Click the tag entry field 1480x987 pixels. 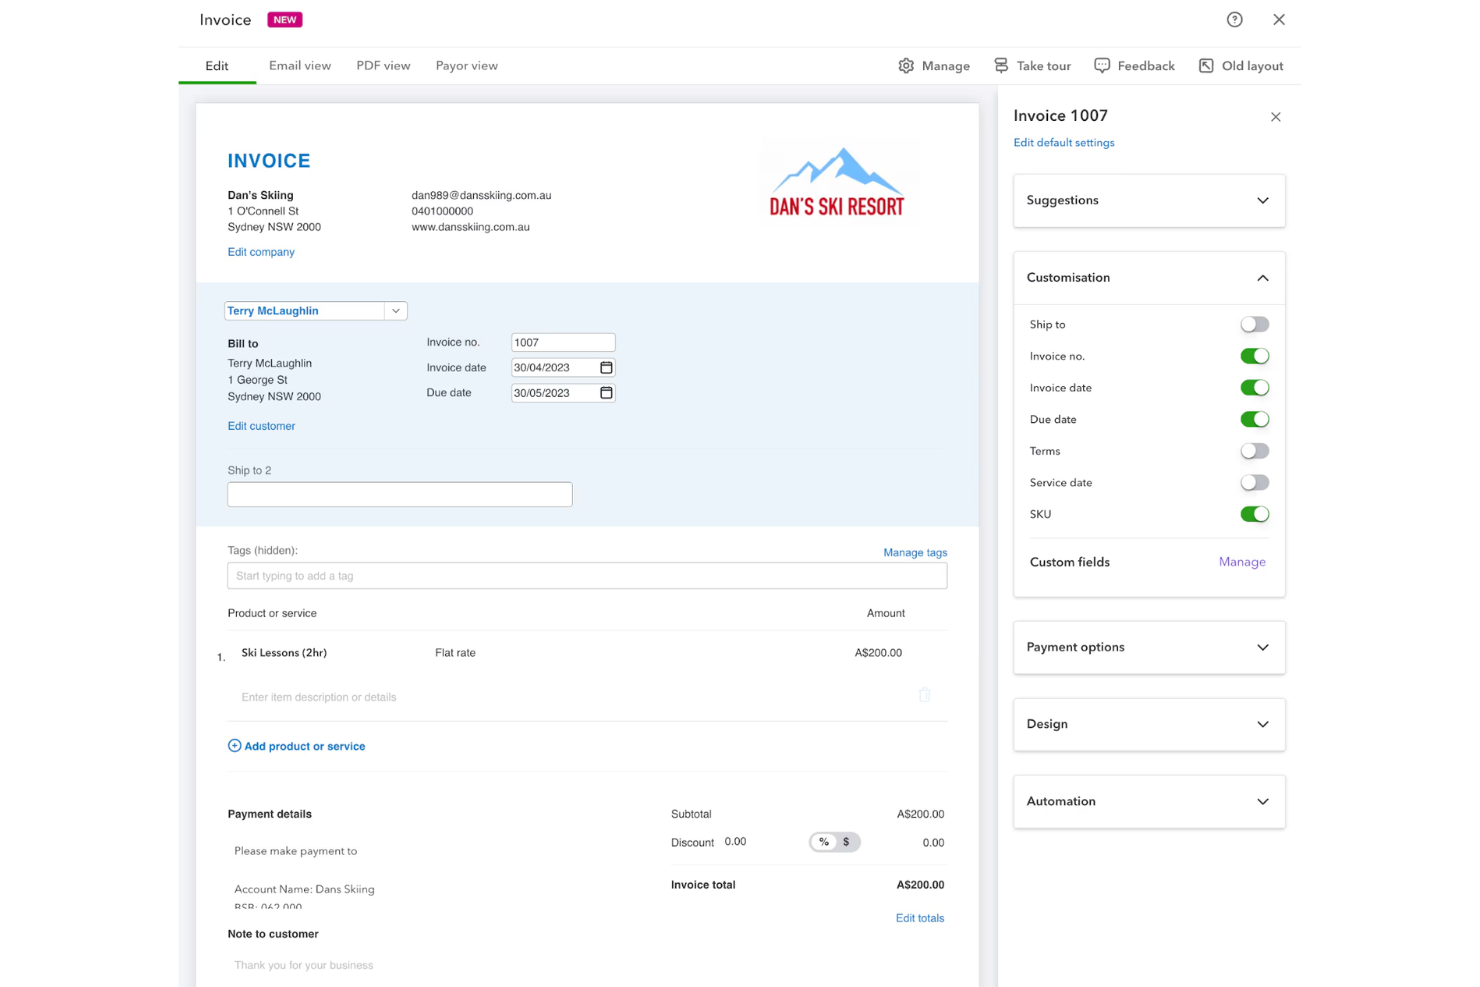pyautogui.click(x=586, y=575)
